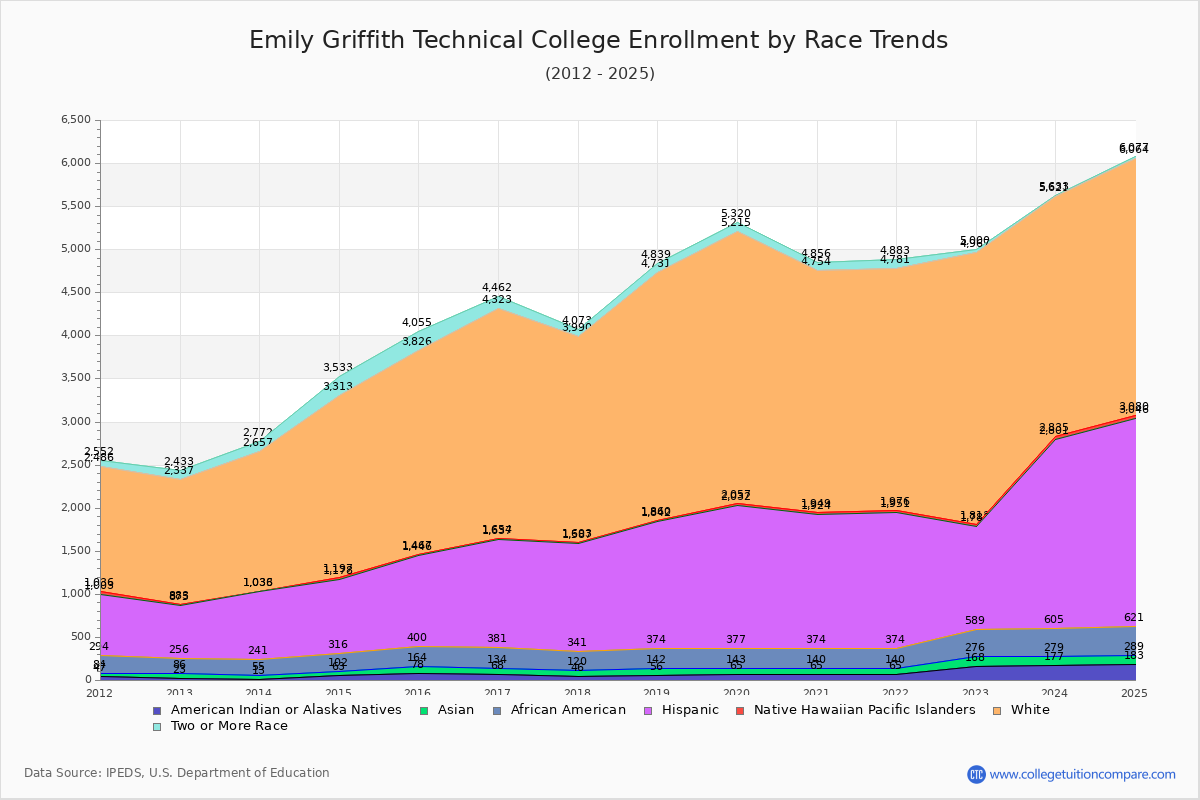This screenshot has height=800, width=1200.
Task: Toggle the Hispanic series legend item
Action: [x=680, y=710]
